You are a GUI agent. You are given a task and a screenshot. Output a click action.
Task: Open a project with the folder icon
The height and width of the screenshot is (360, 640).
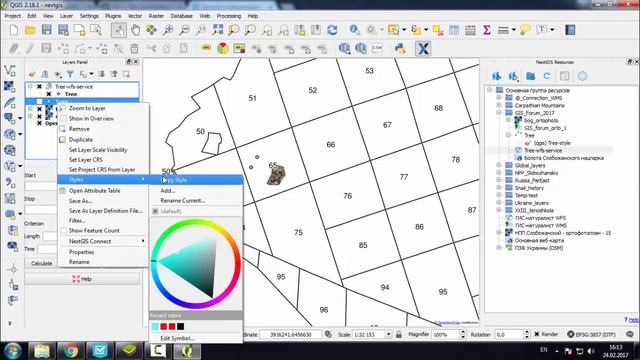[x=30, y=30]
